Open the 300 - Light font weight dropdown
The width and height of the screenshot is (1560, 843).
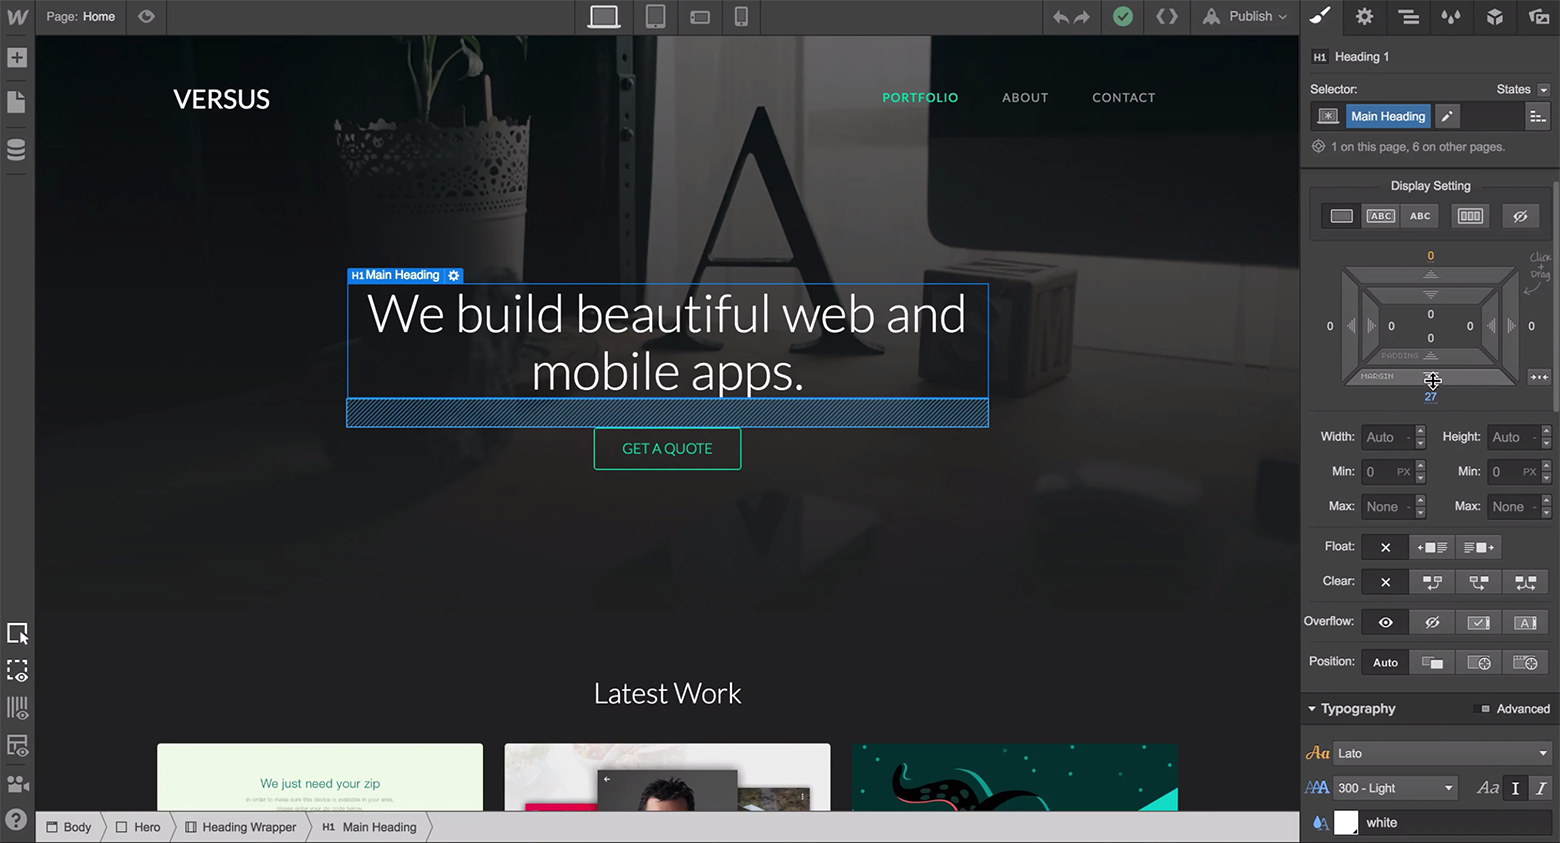(1394, 788)
